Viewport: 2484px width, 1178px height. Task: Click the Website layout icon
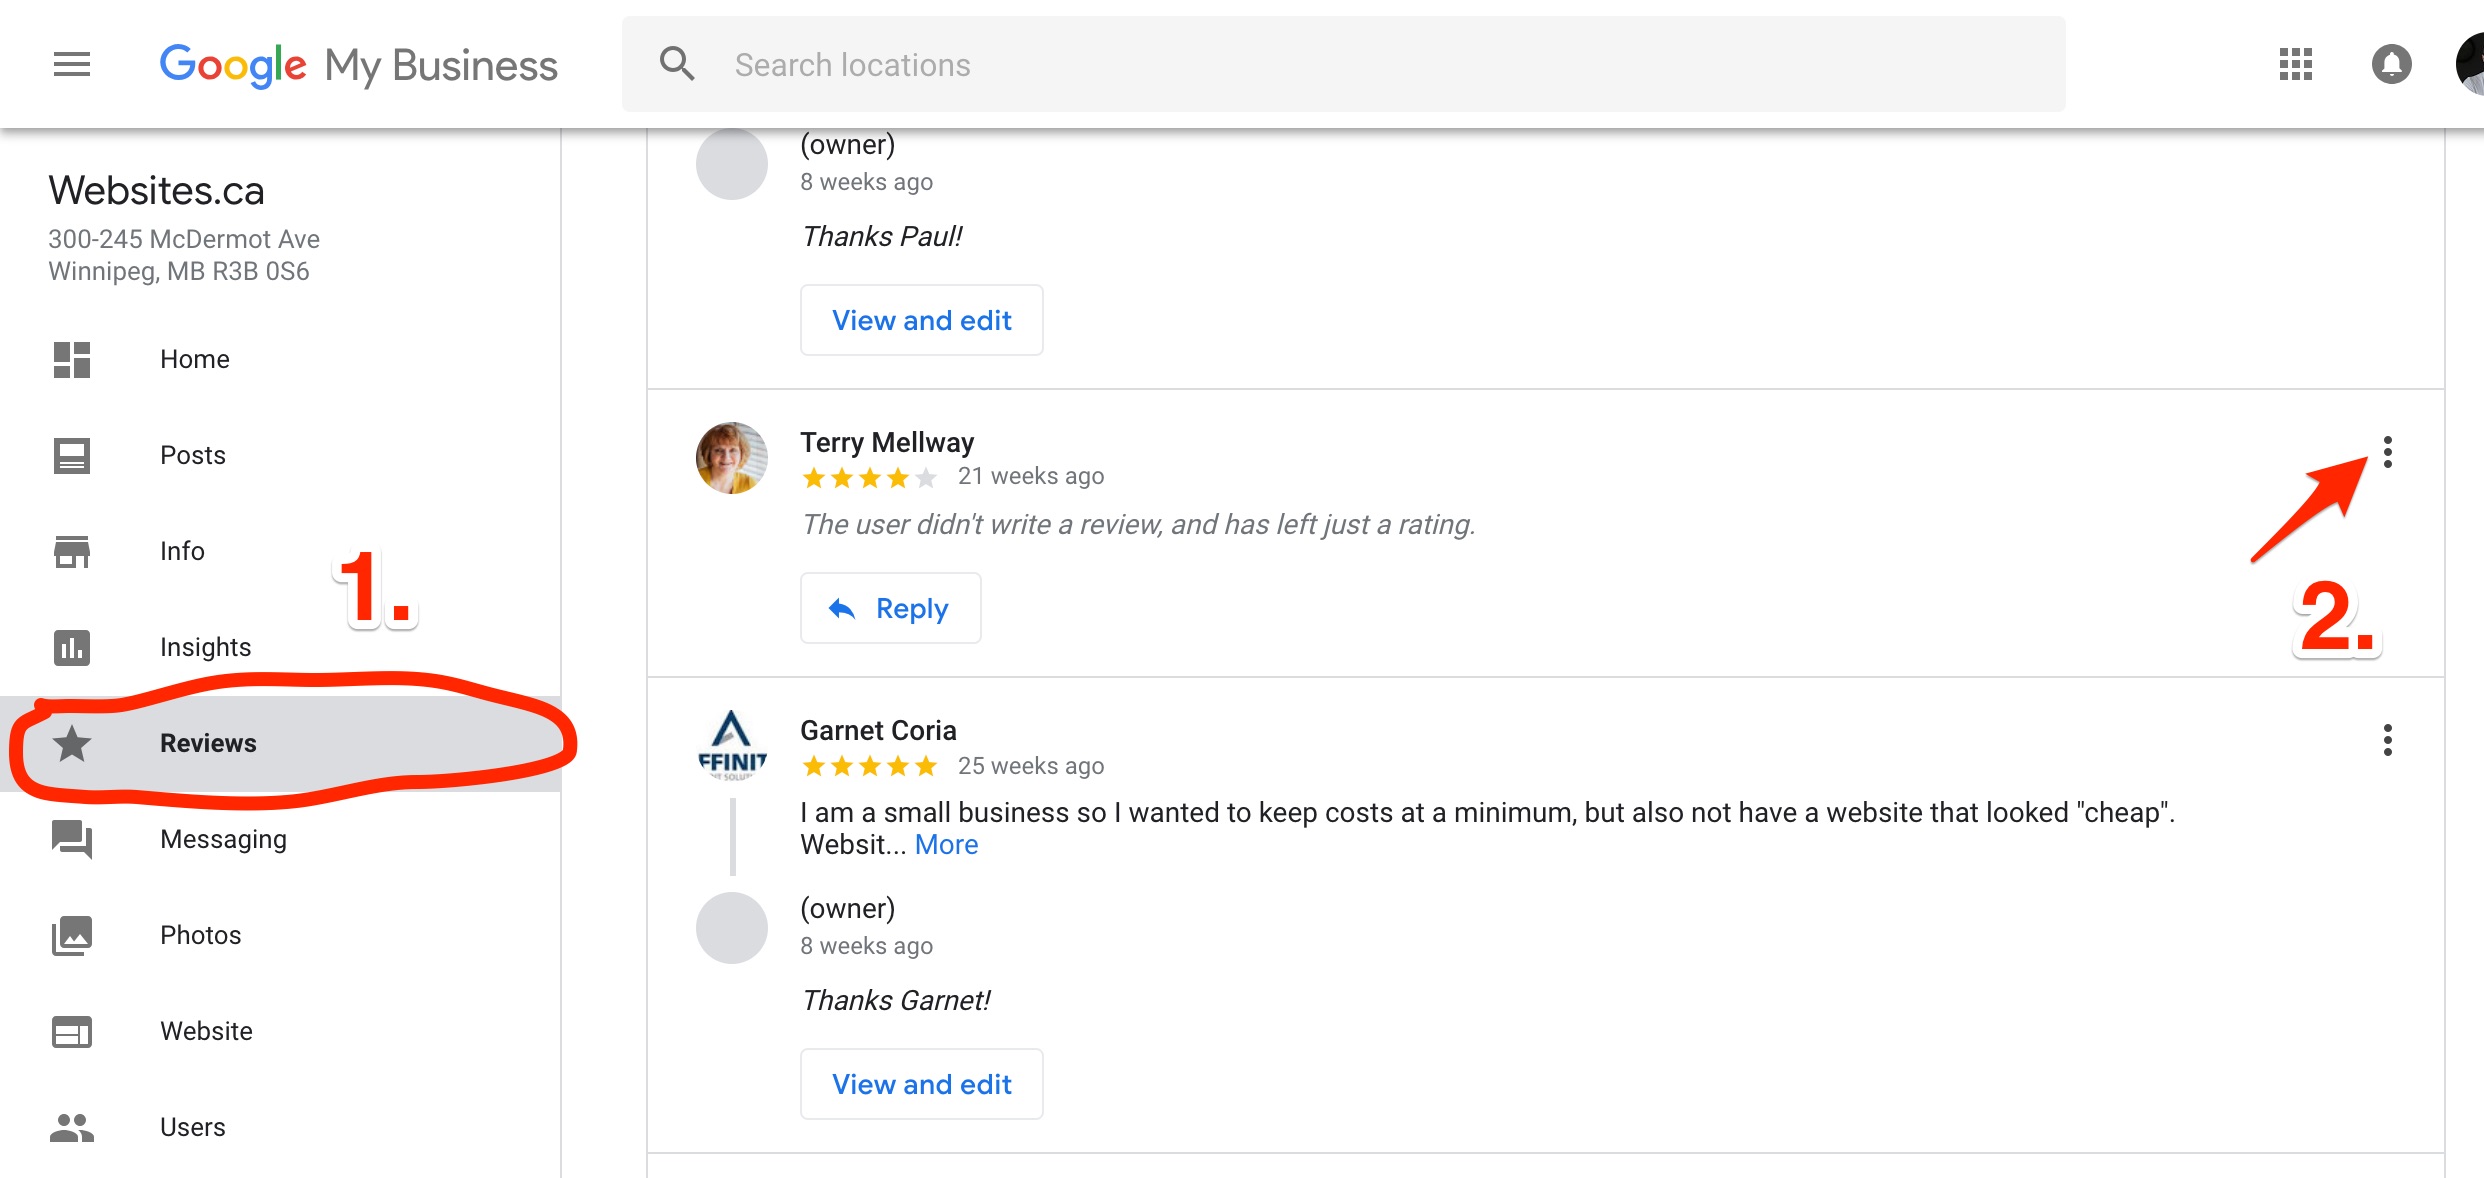pos(72,1032)
